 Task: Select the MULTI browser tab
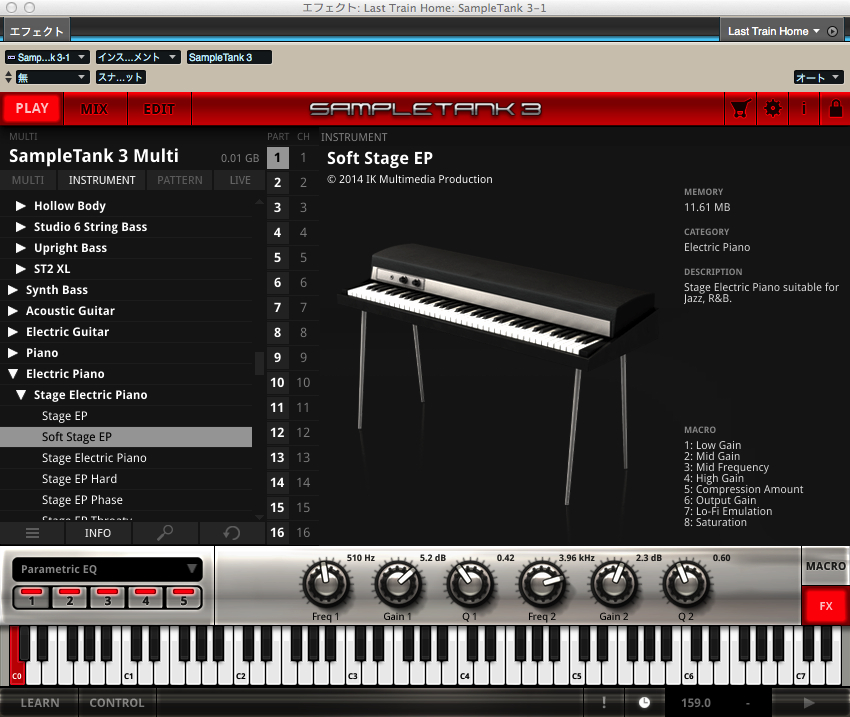[x=28, y=180]
